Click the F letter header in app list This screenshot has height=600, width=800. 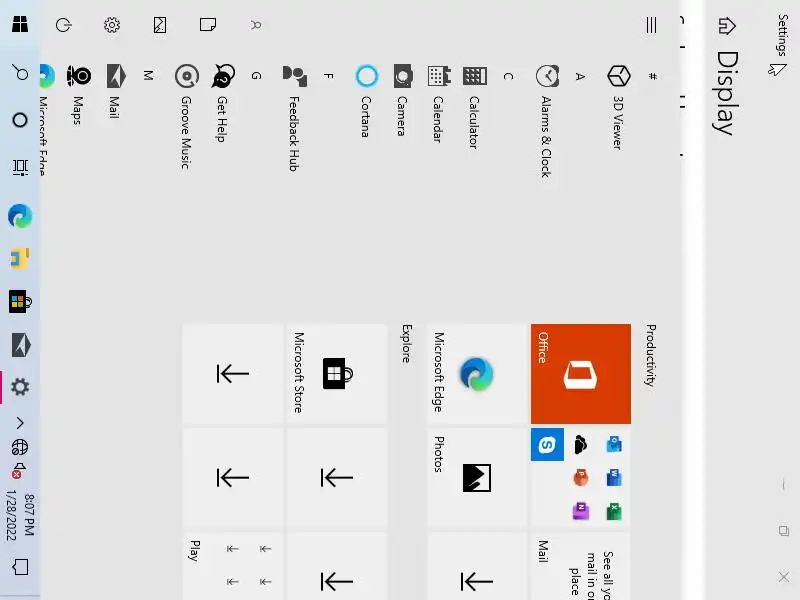[329, 76]
